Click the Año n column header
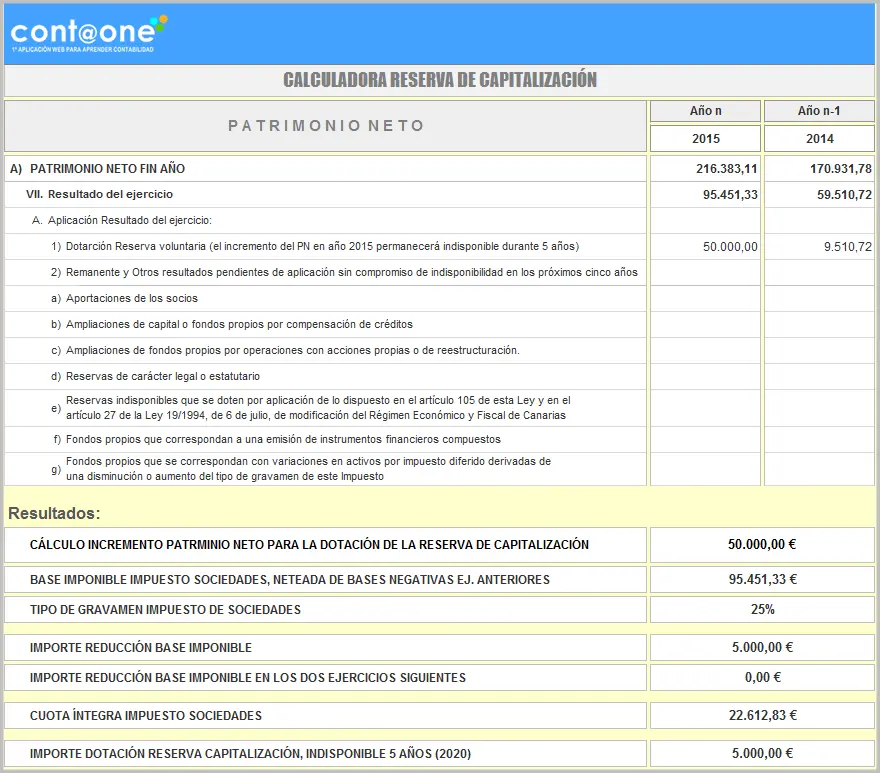This screenshot has width=880, height=773. pos(705,111)
